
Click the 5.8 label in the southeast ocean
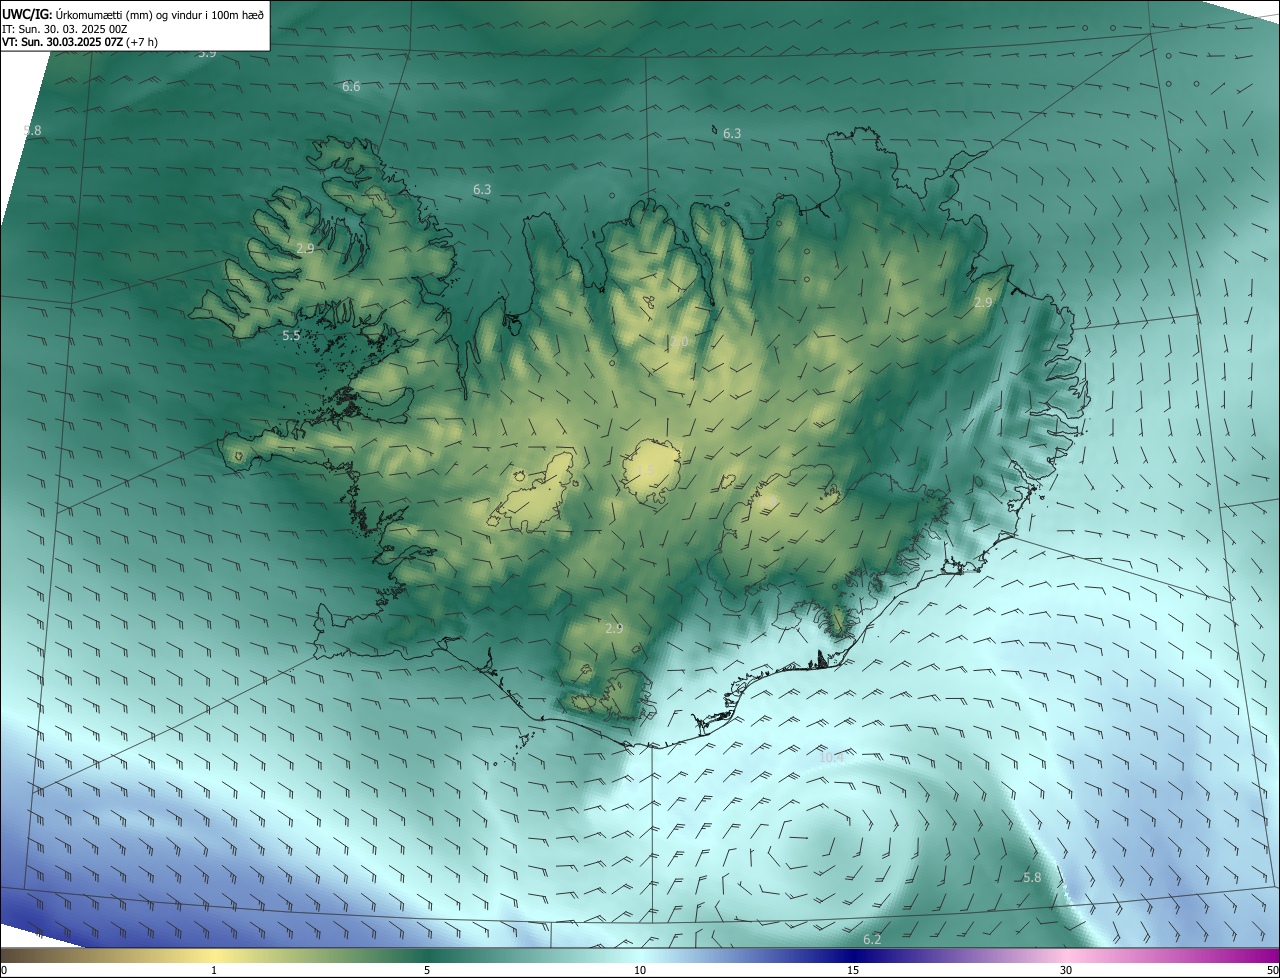pos(1032,877)
